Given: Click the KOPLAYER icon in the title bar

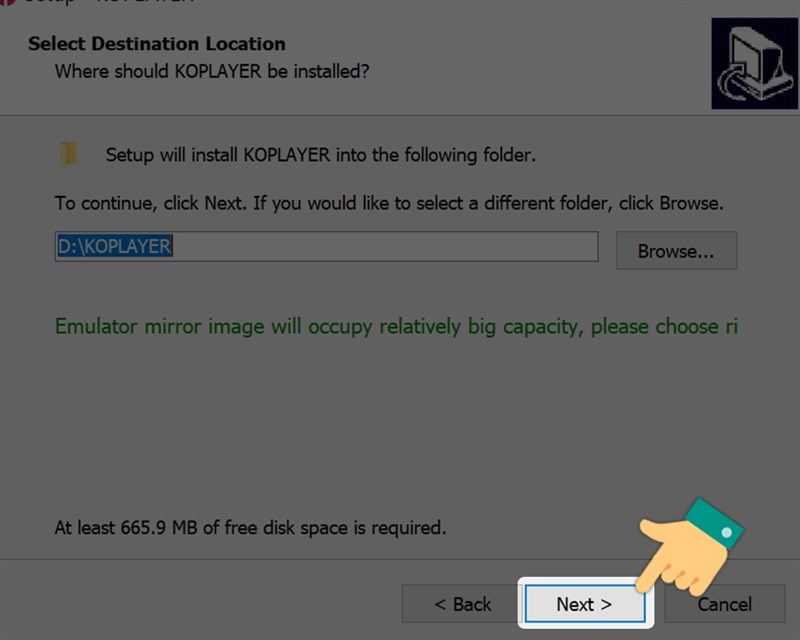Looking at the screenshot, I should (x=6, y=3).
